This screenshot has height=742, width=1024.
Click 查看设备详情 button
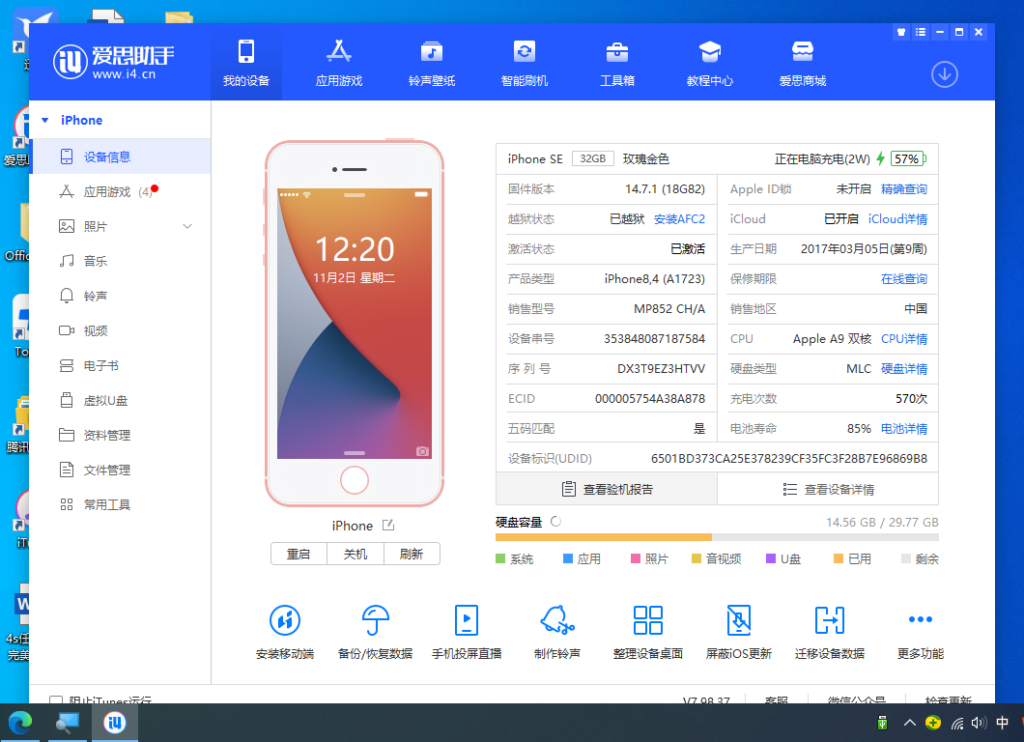828,489
